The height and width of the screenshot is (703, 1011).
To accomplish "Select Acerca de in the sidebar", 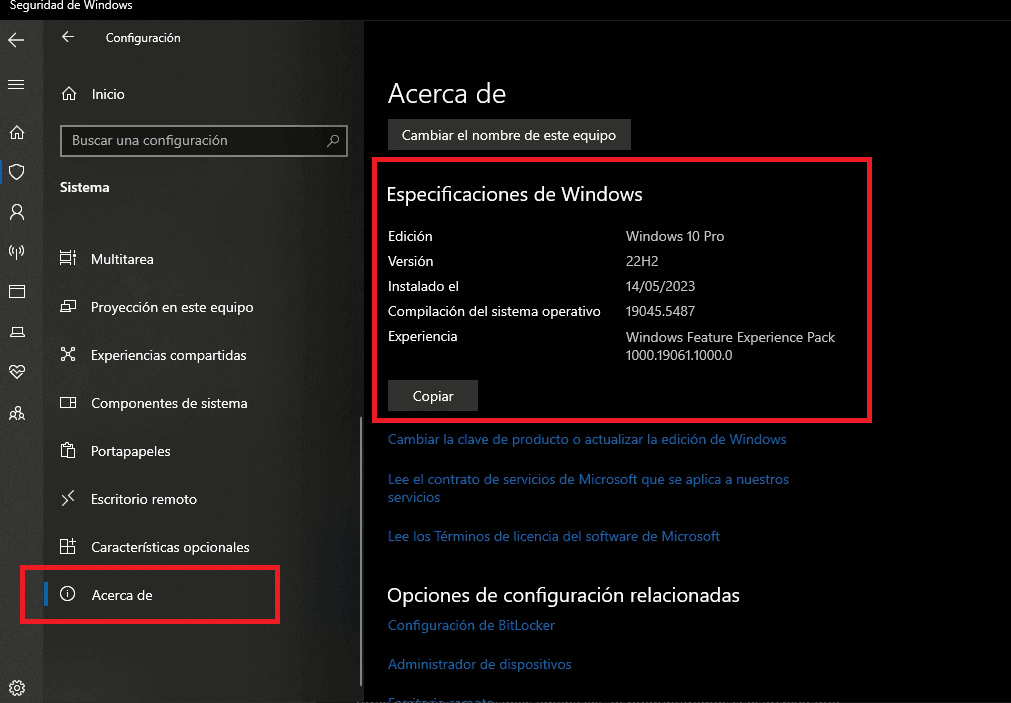I will tap(122, 595).
